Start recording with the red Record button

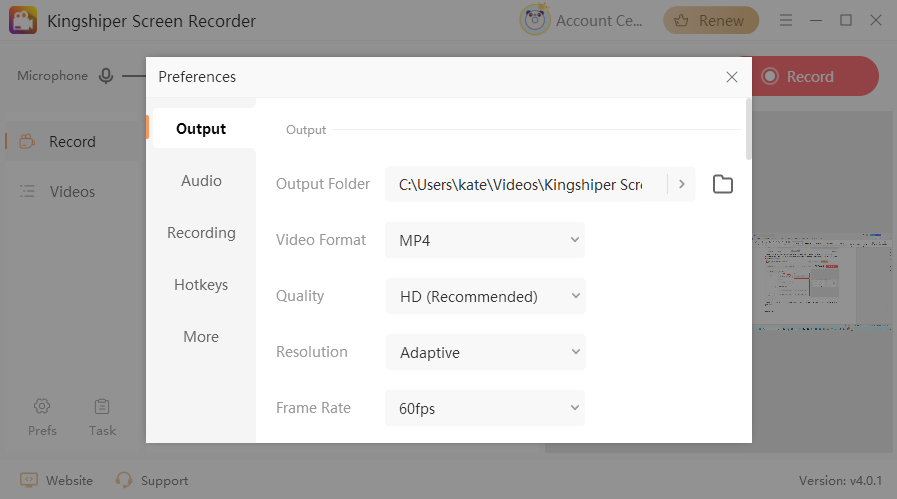[815, 76]
